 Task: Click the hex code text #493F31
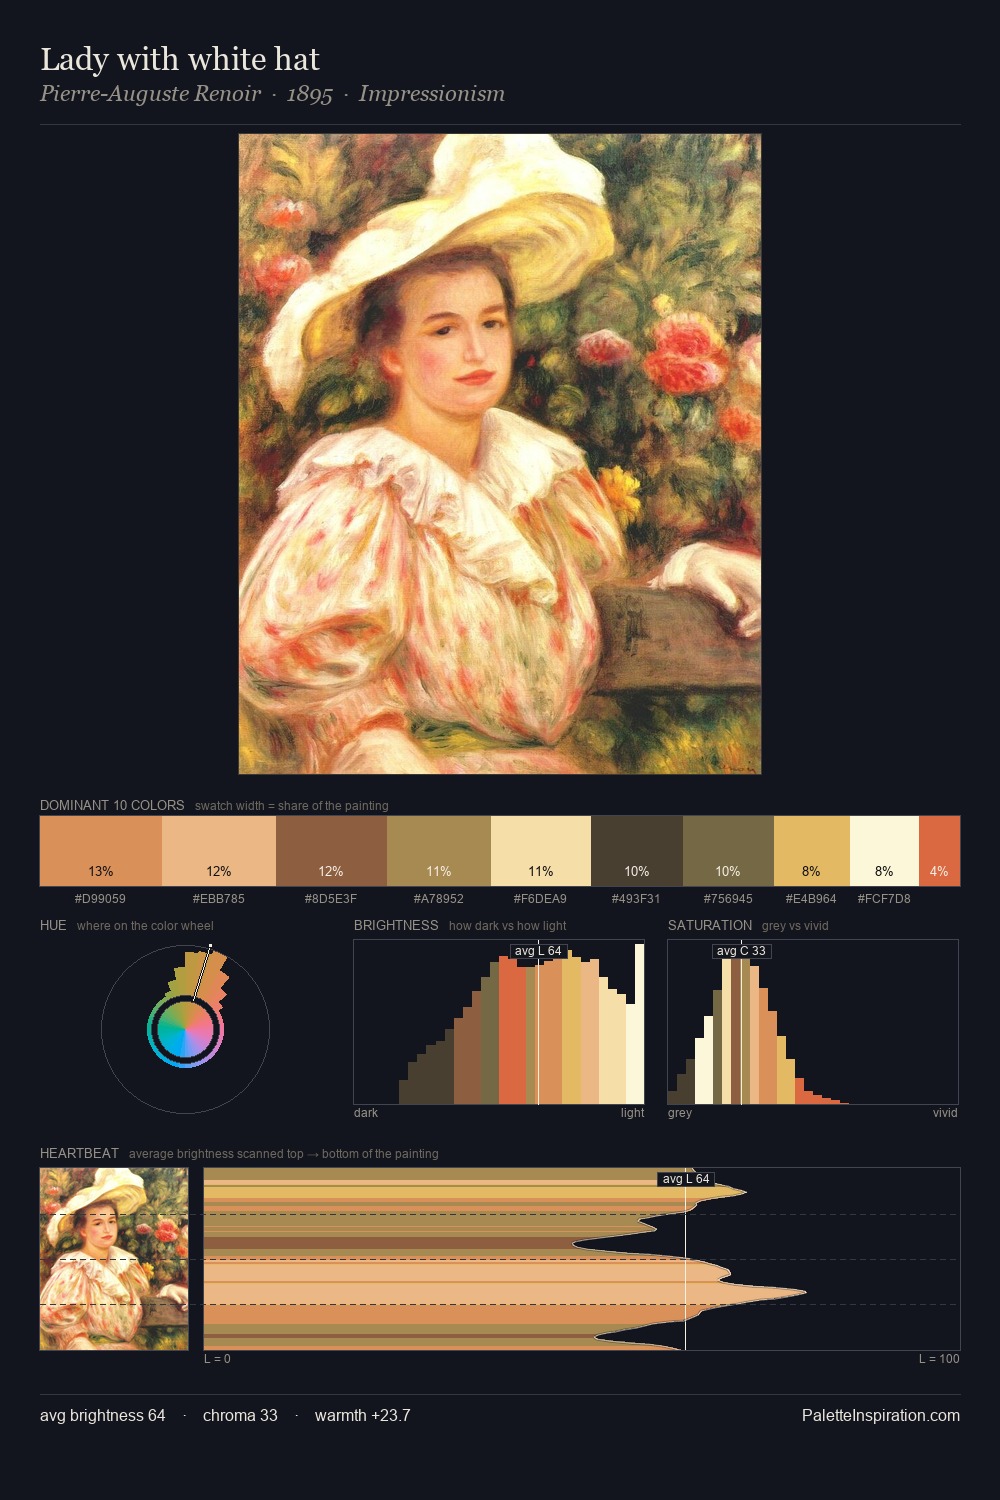coord(636,899)
